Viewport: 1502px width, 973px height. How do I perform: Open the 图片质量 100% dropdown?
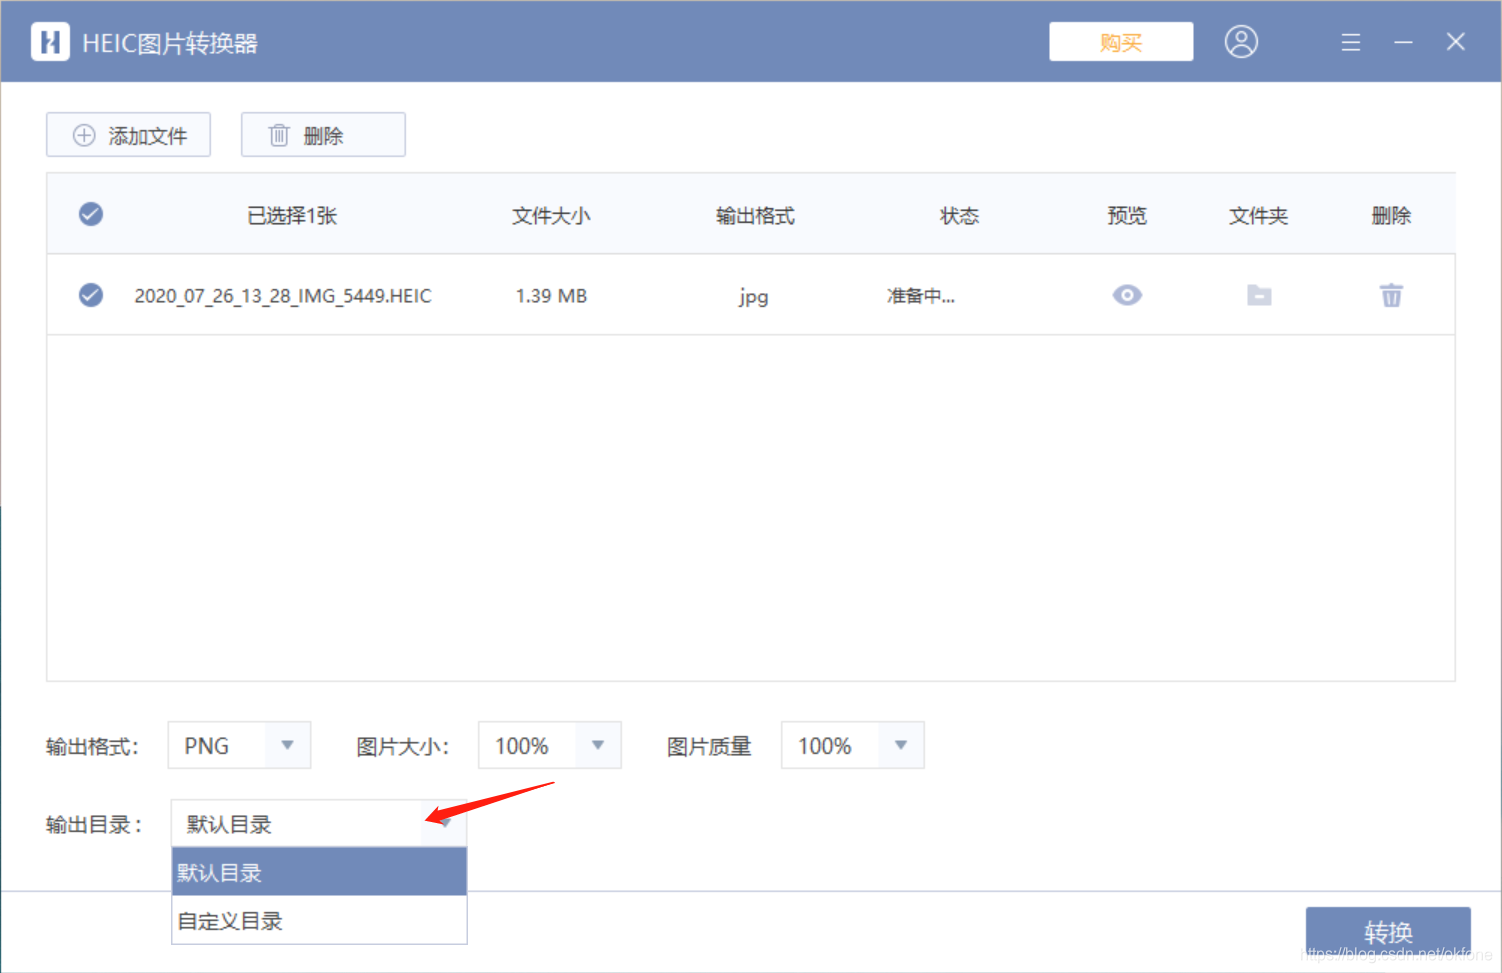[x=853, y=745]
